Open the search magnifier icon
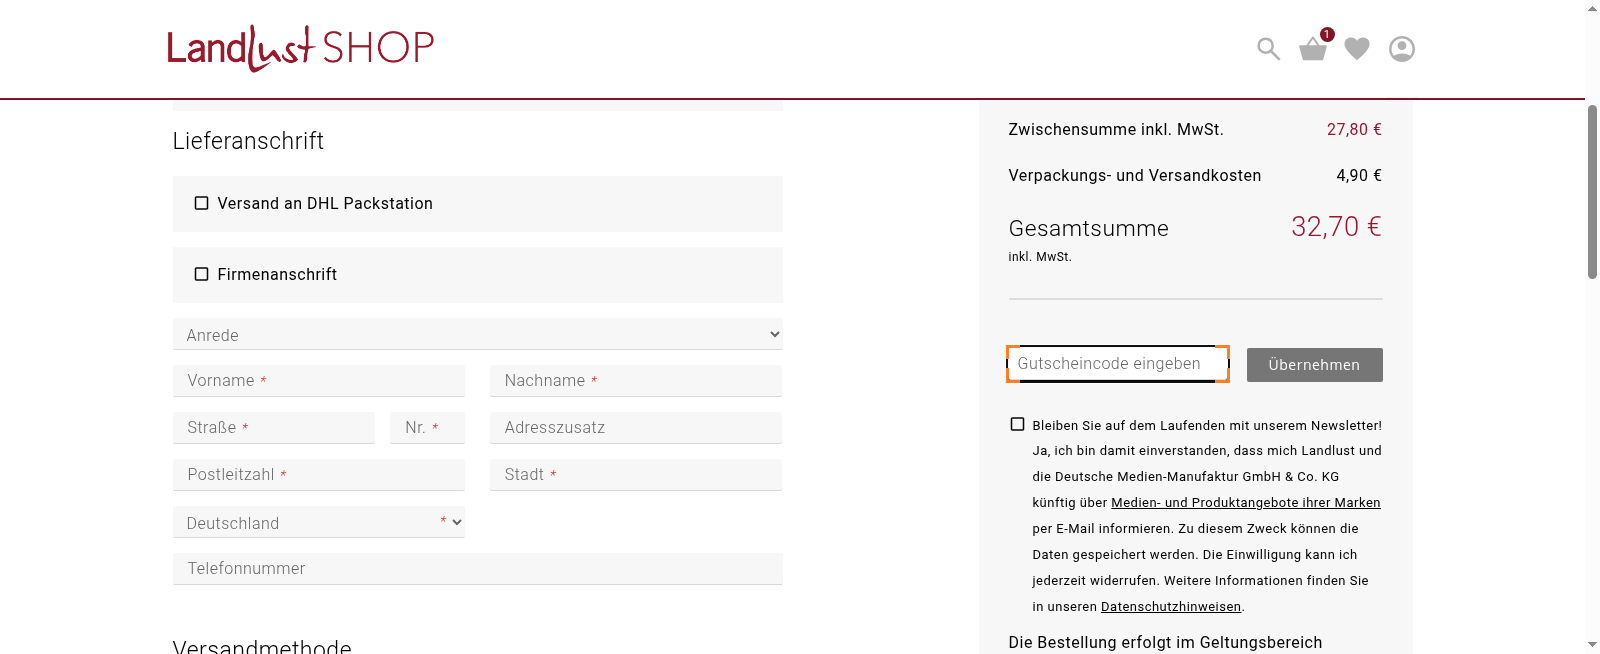The height and width of the screenshot is (654, 1600). point(1268,49)
